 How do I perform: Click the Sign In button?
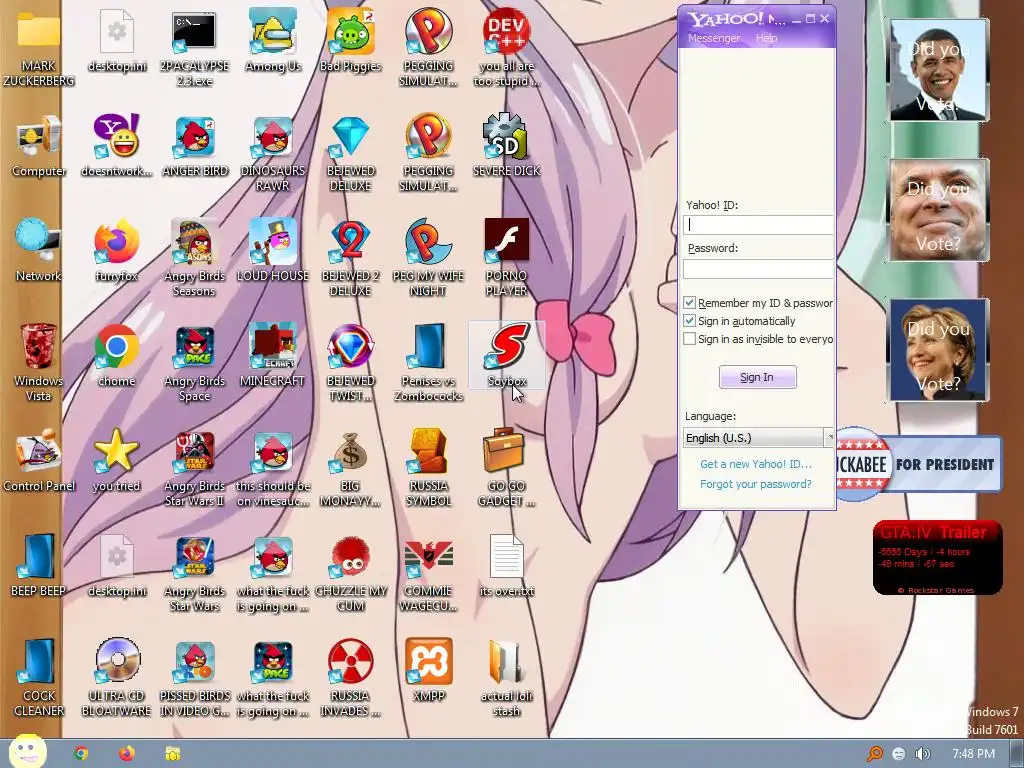(x=758, y=377)
